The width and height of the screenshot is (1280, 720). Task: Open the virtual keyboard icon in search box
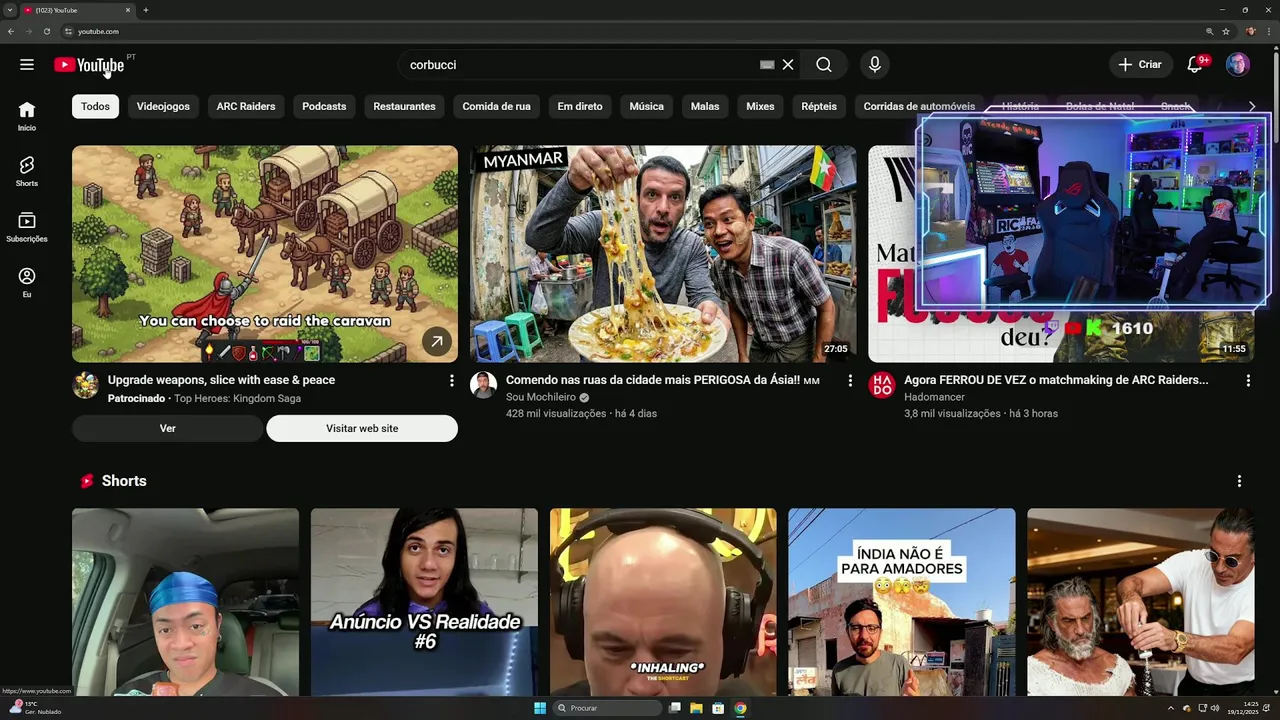click(x=767, y=64)
